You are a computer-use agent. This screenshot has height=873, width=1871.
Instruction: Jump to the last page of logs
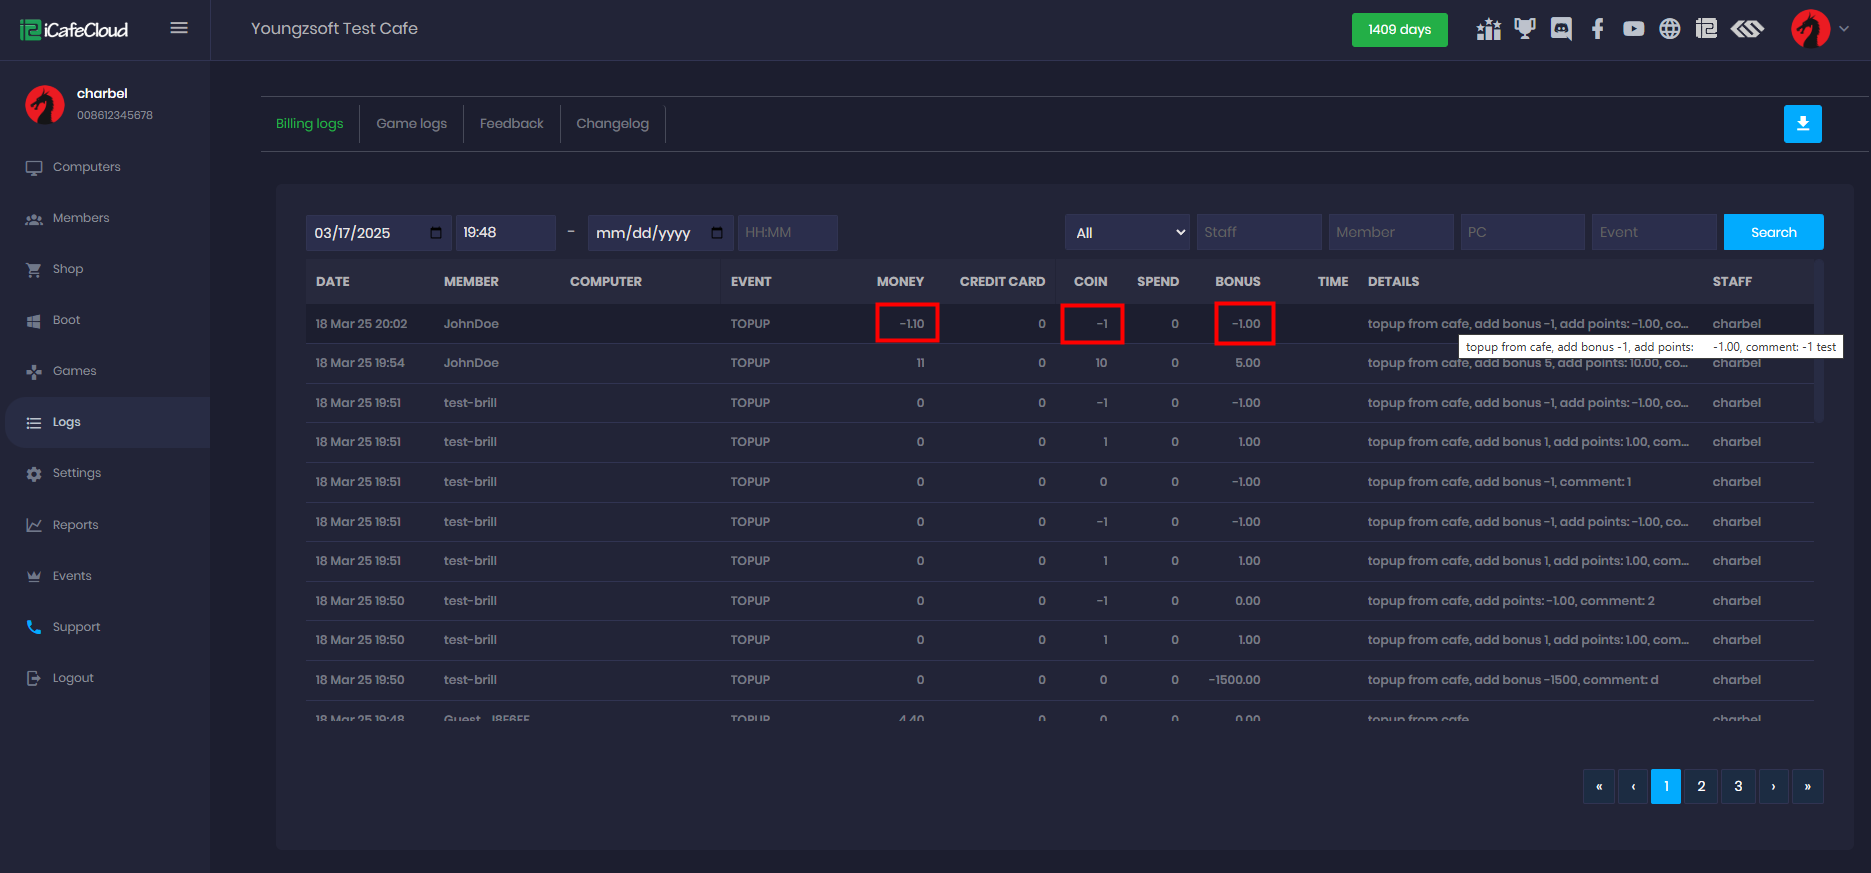tap(1807, 786)
